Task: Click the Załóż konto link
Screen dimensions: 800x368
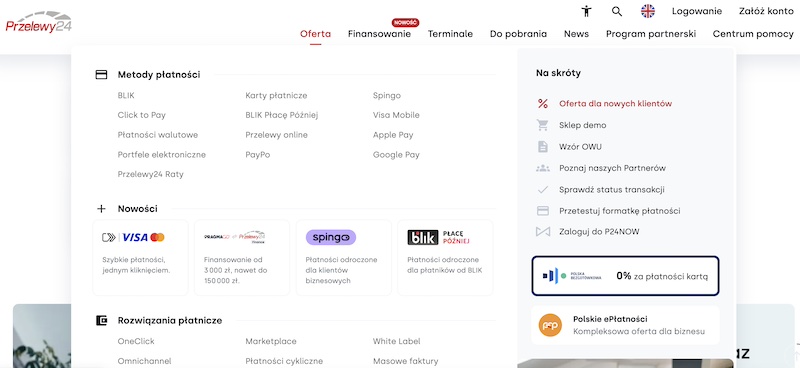Action: 766,11
